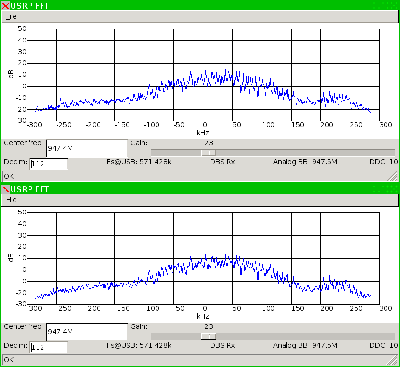Click the Gain value number above the upper window's slider
Screen dimensions: 400x367
click(x=209, y=143)
